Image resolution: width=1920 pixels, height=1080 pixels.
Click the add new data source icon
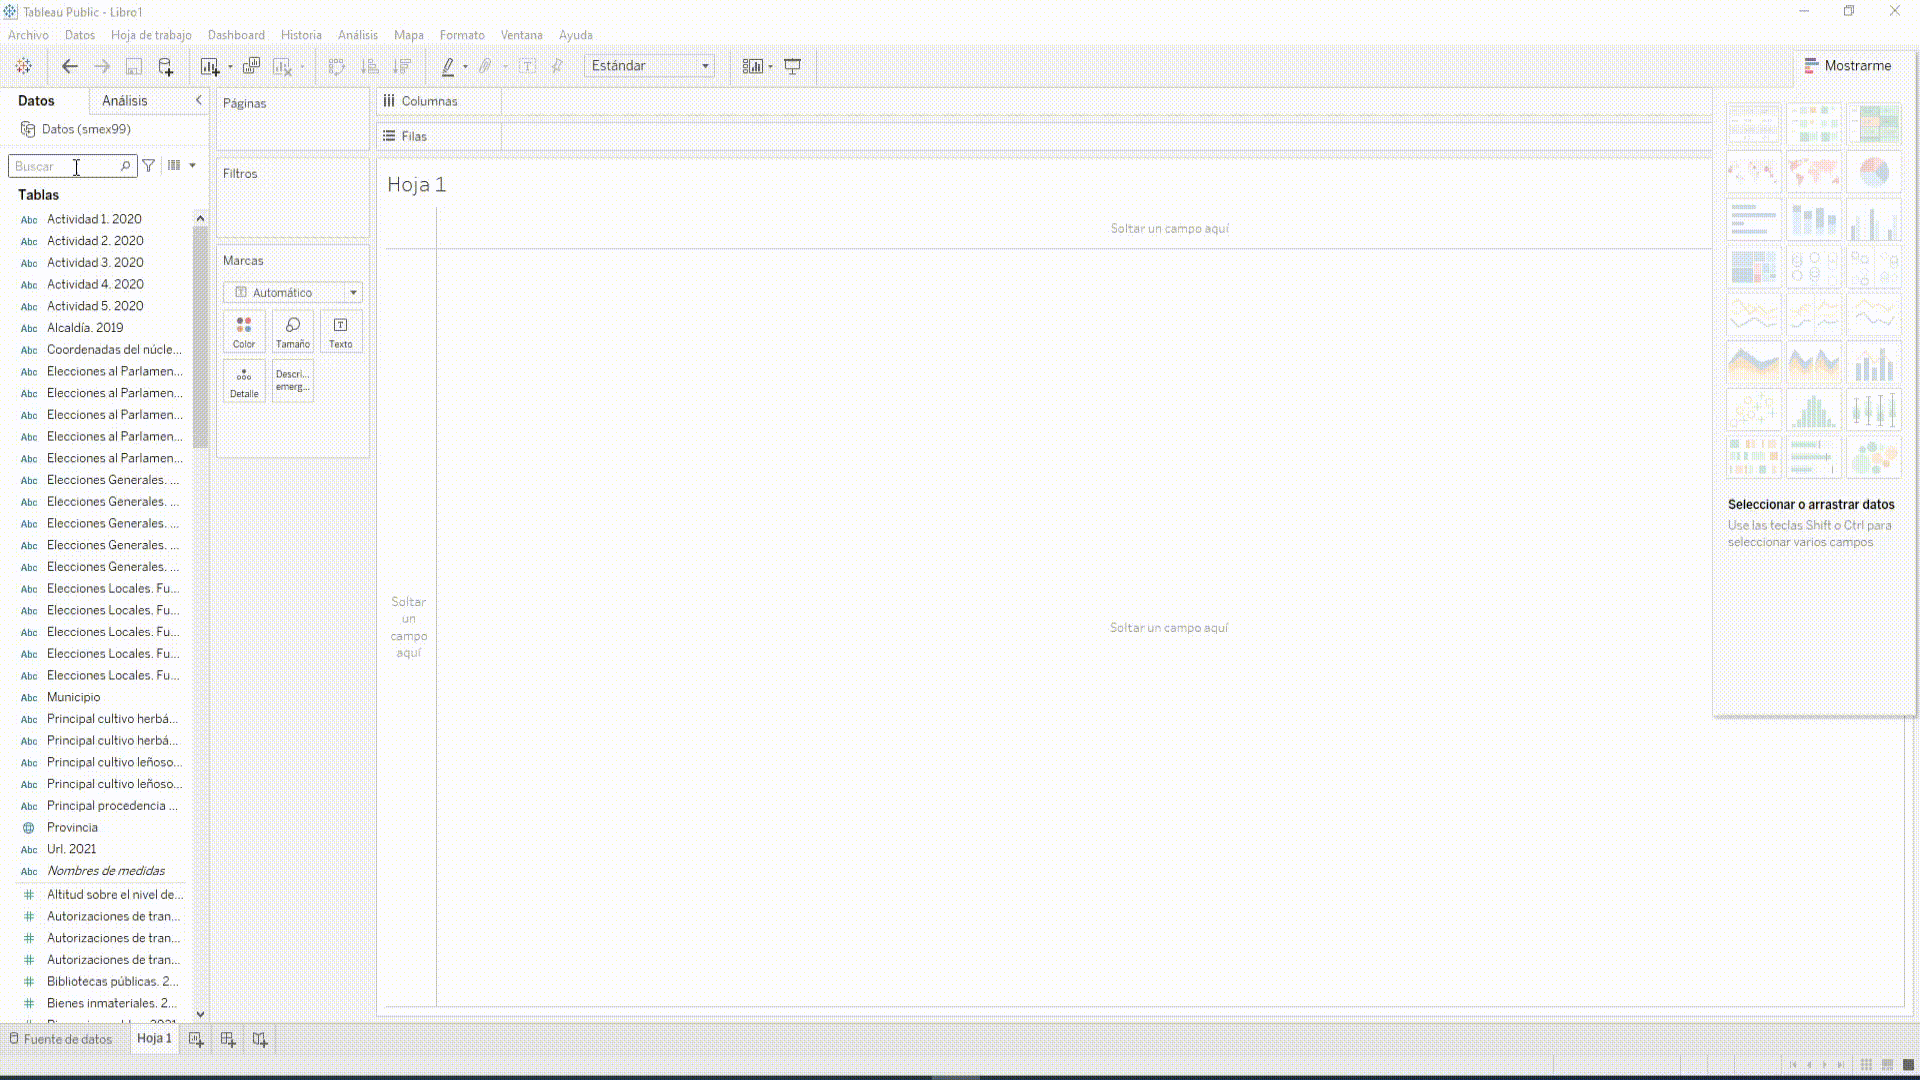point(166,66)
